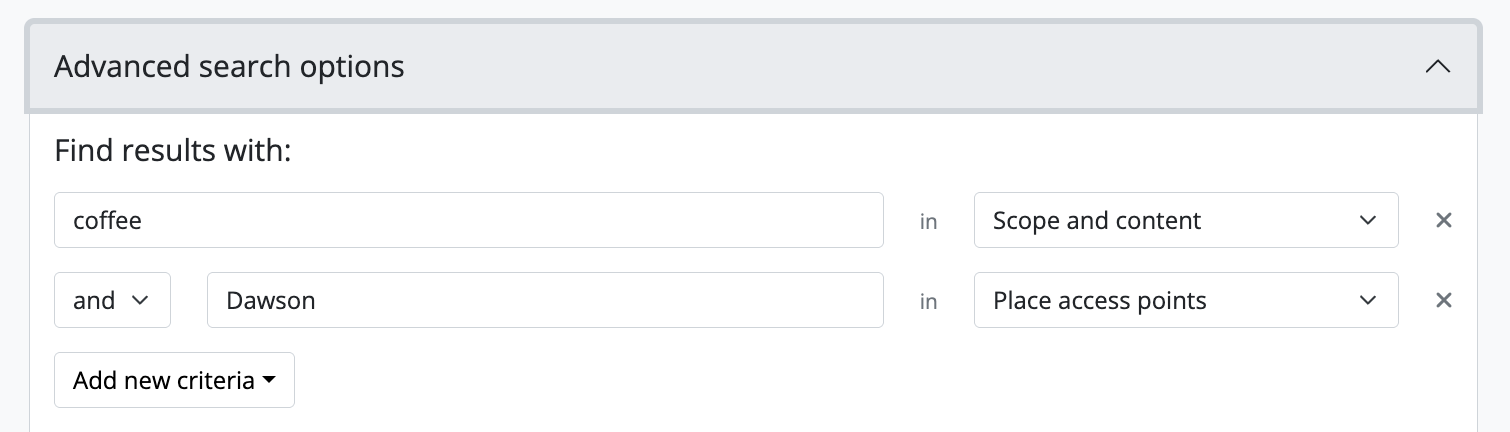Focus the search field containing Dawson
Screen dimensions: 1510x432
(545, 300)
